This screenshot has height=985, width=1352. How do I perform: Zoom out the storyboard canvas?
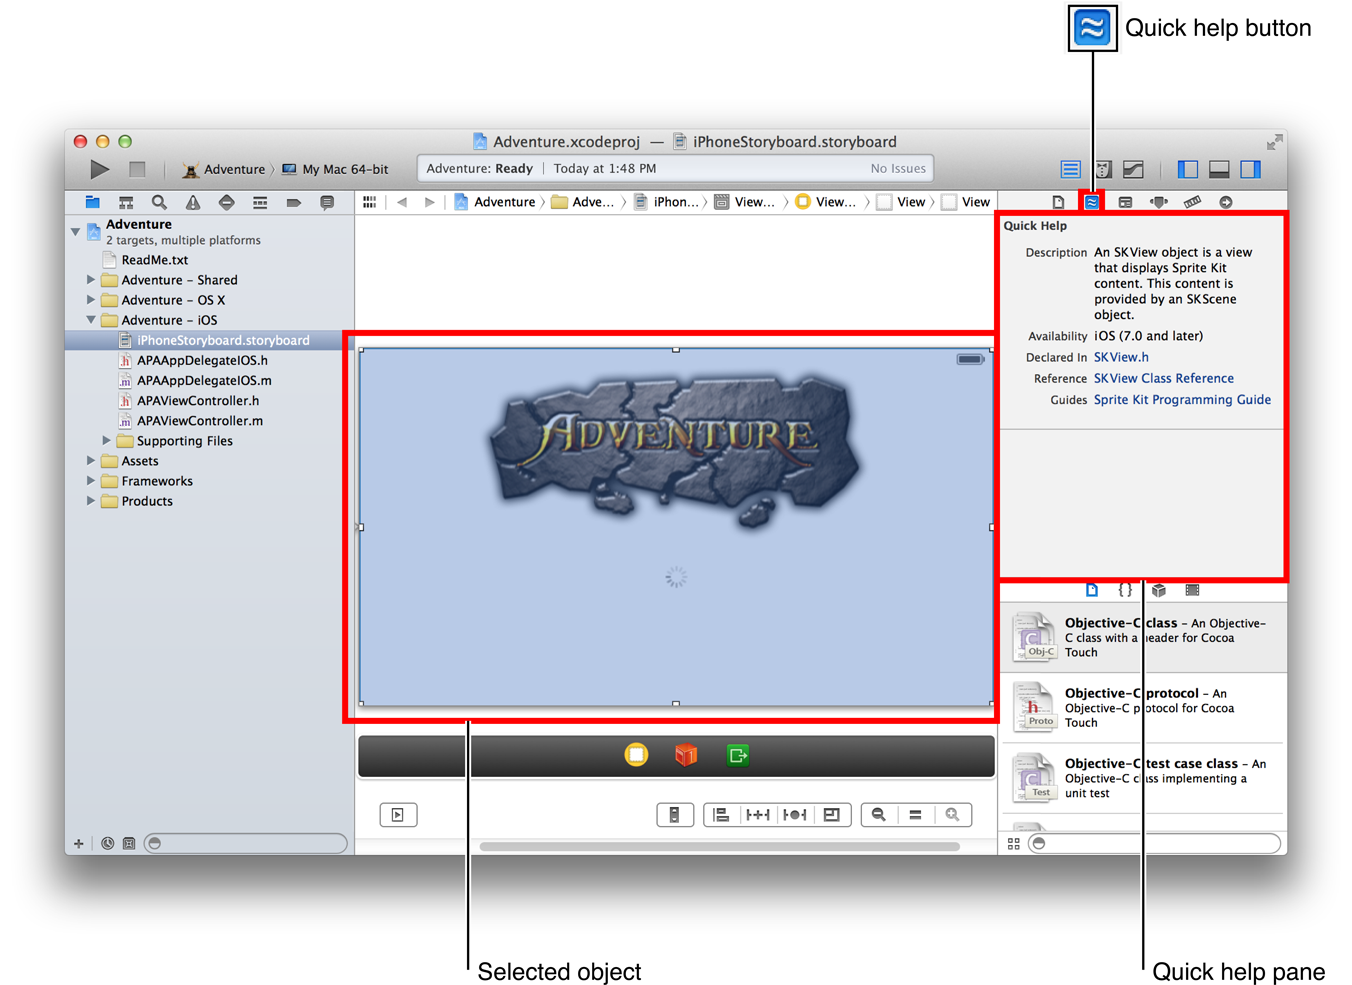[879, 815]
